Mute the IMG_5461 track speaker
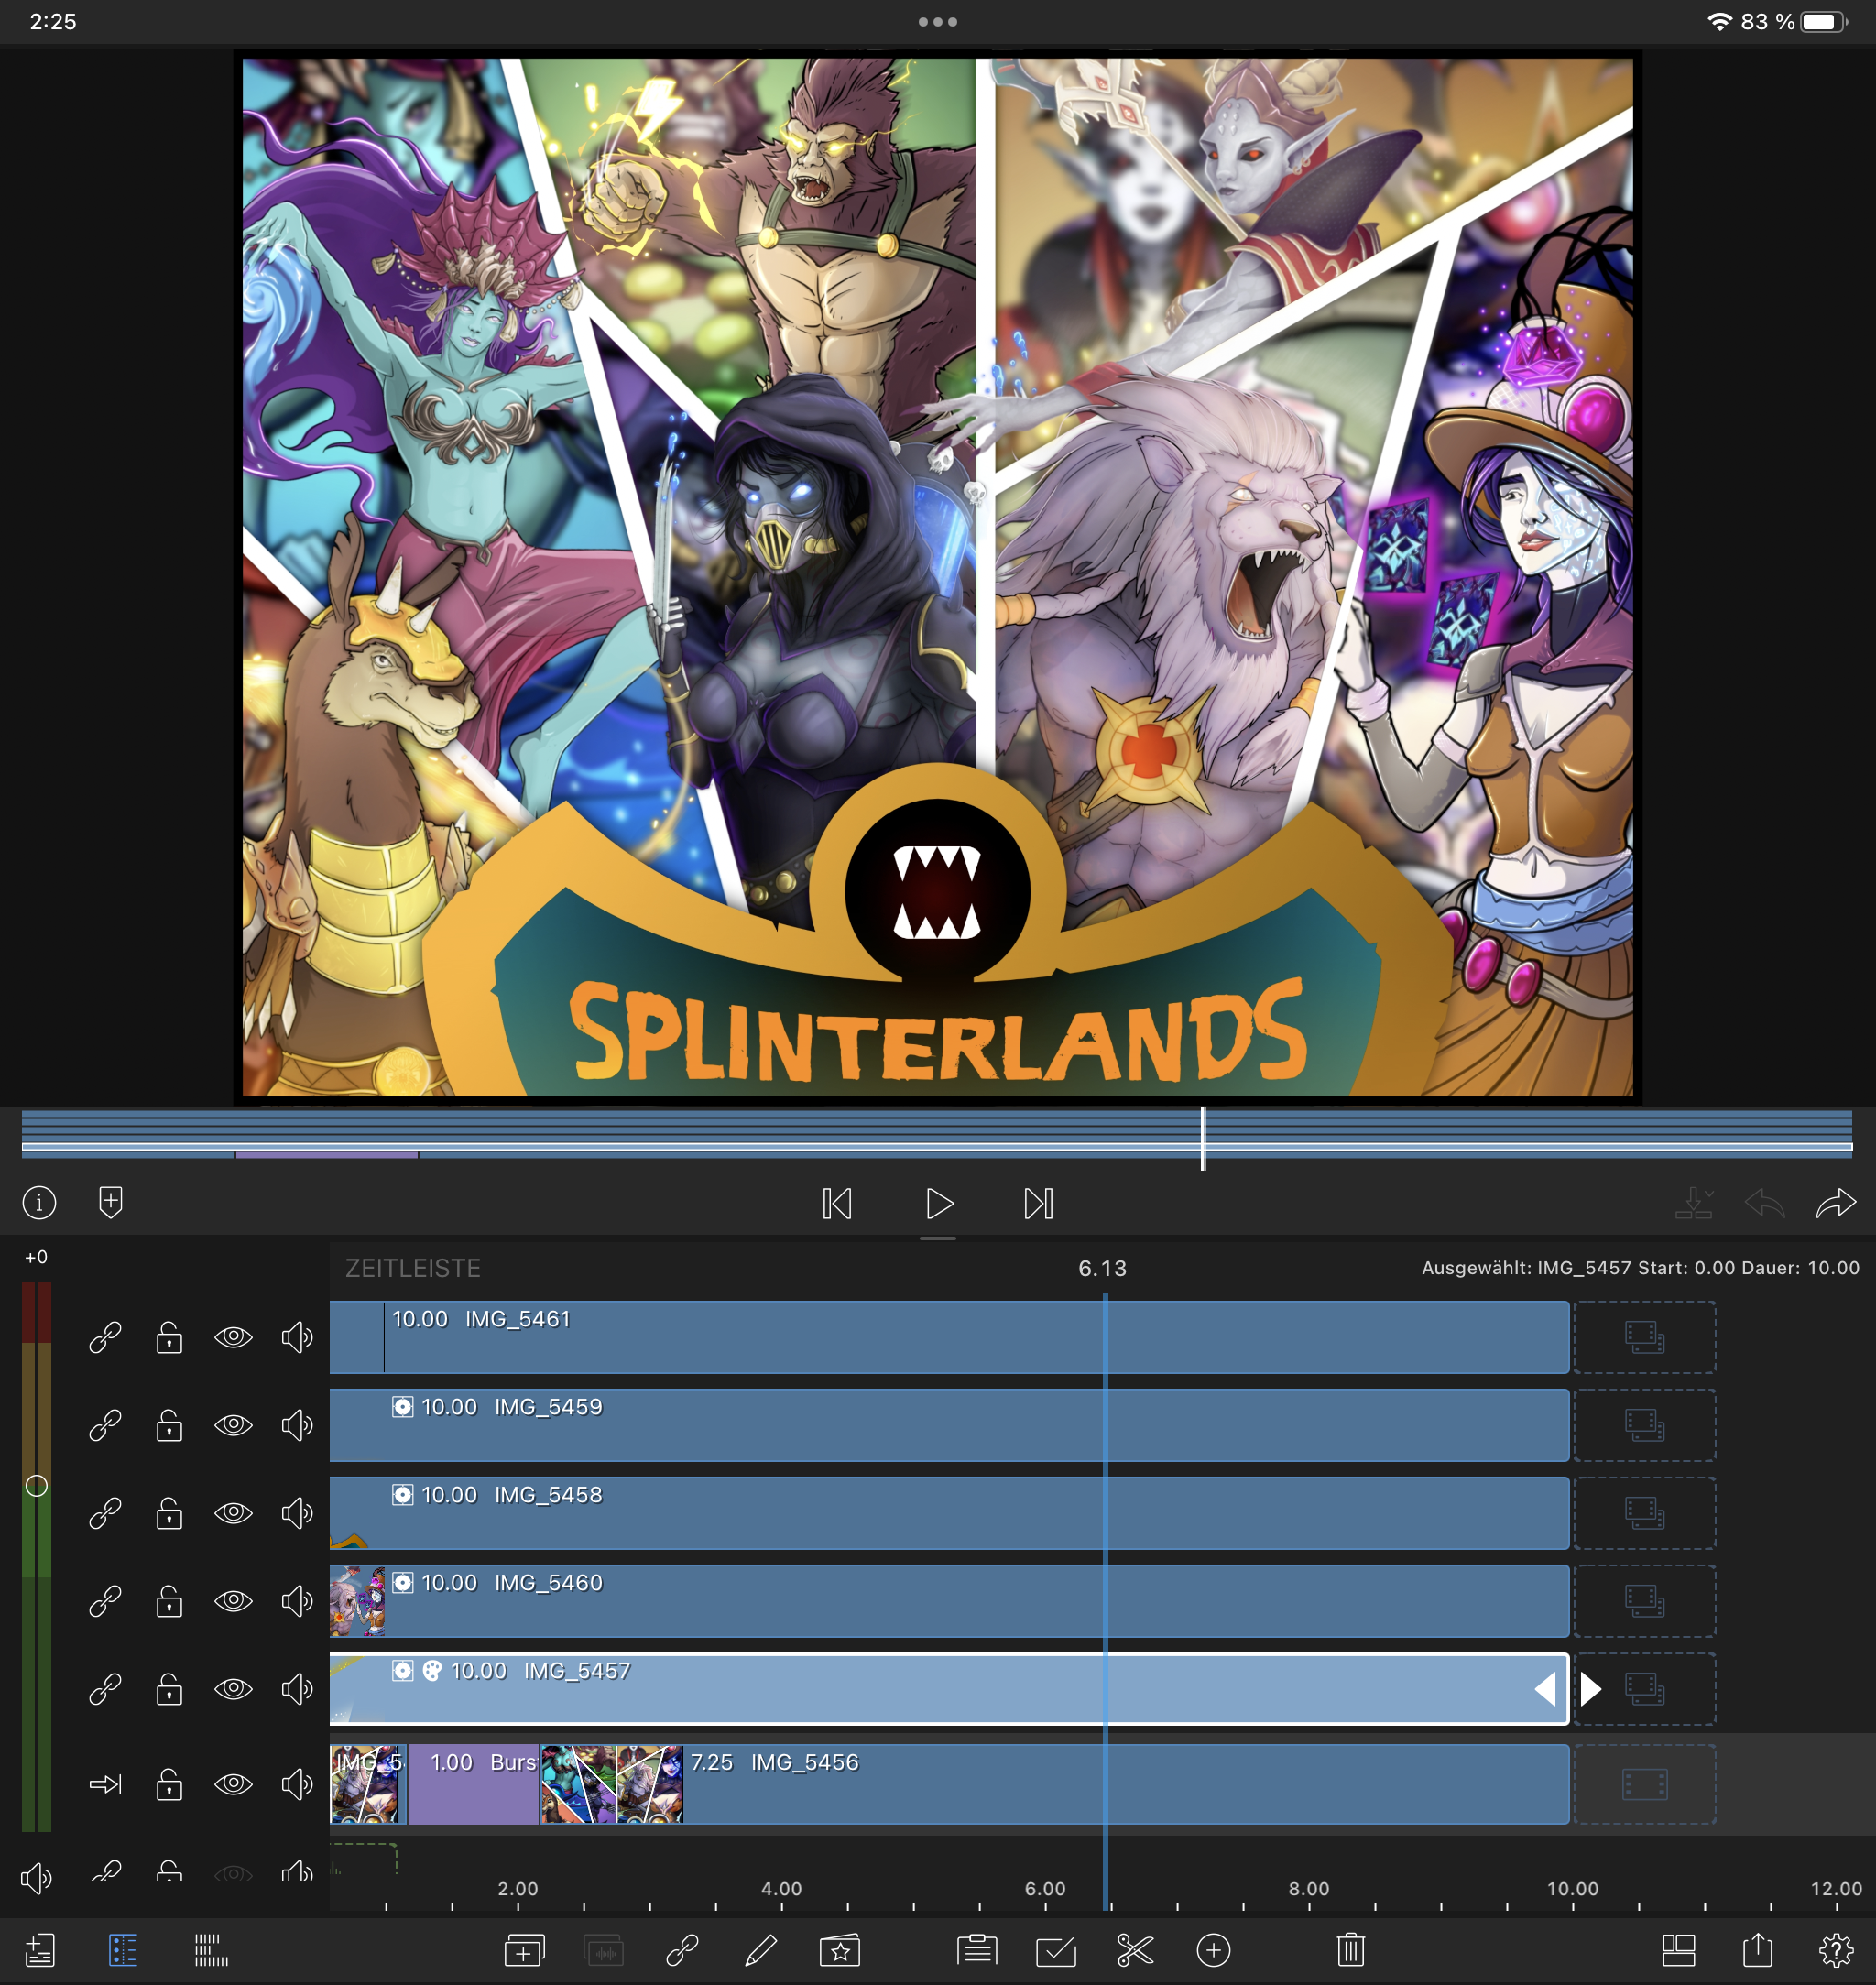 297,1337
